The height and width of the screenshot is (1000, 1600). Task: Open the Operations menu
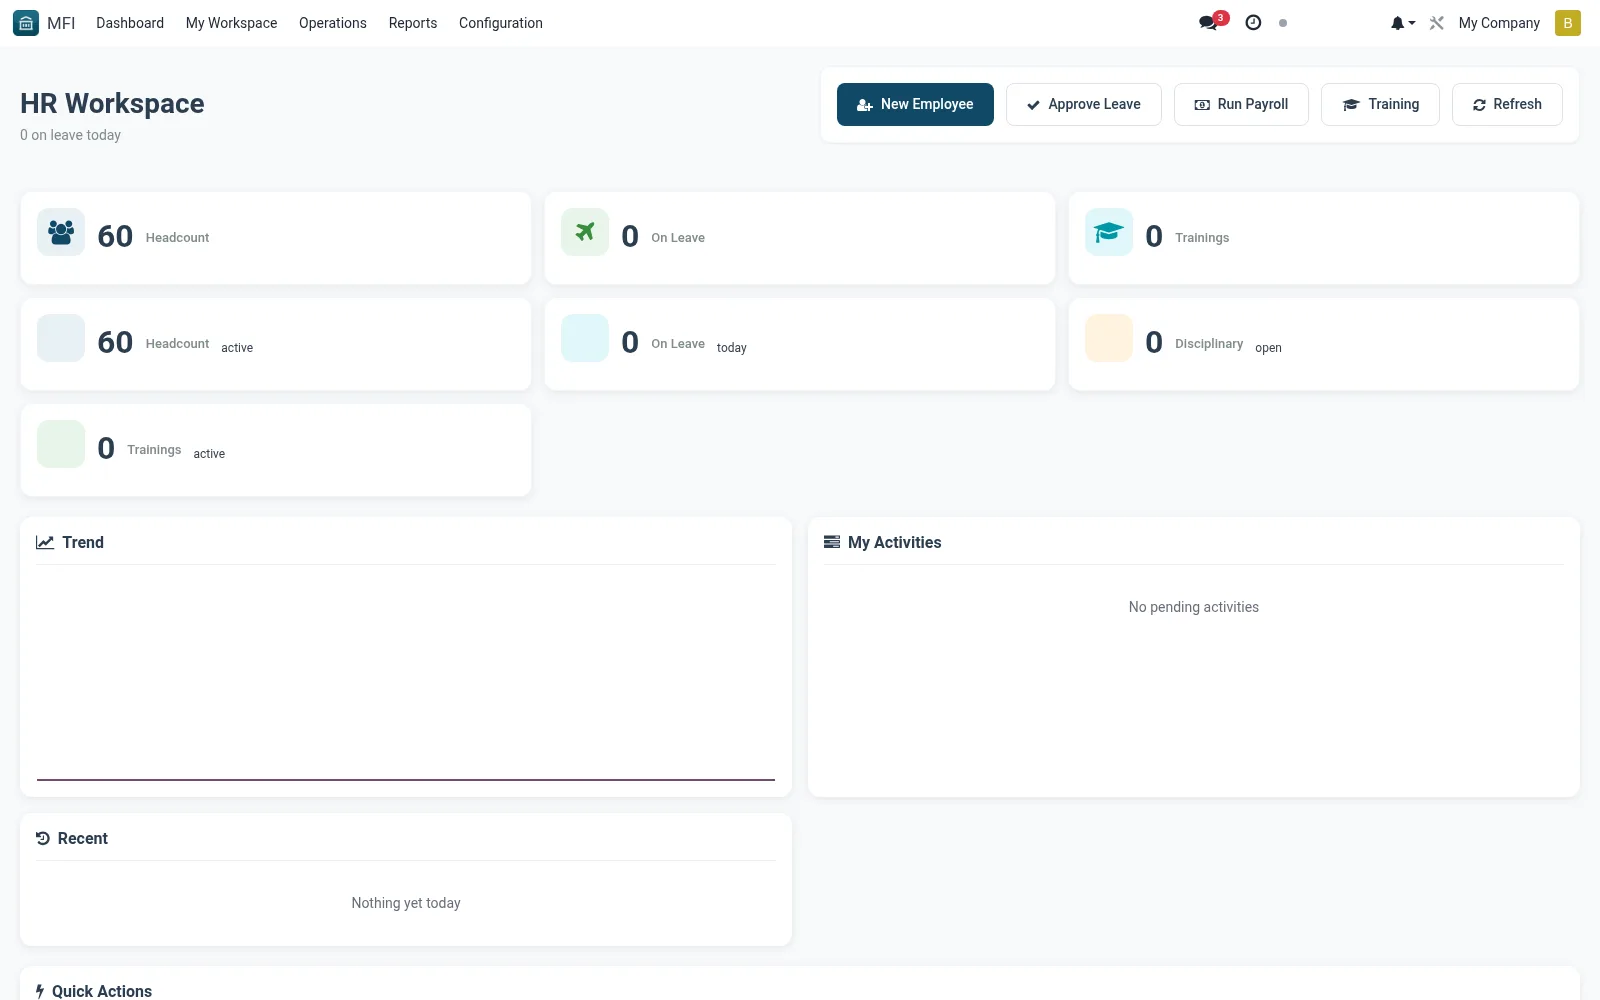(x=332, y=23)
